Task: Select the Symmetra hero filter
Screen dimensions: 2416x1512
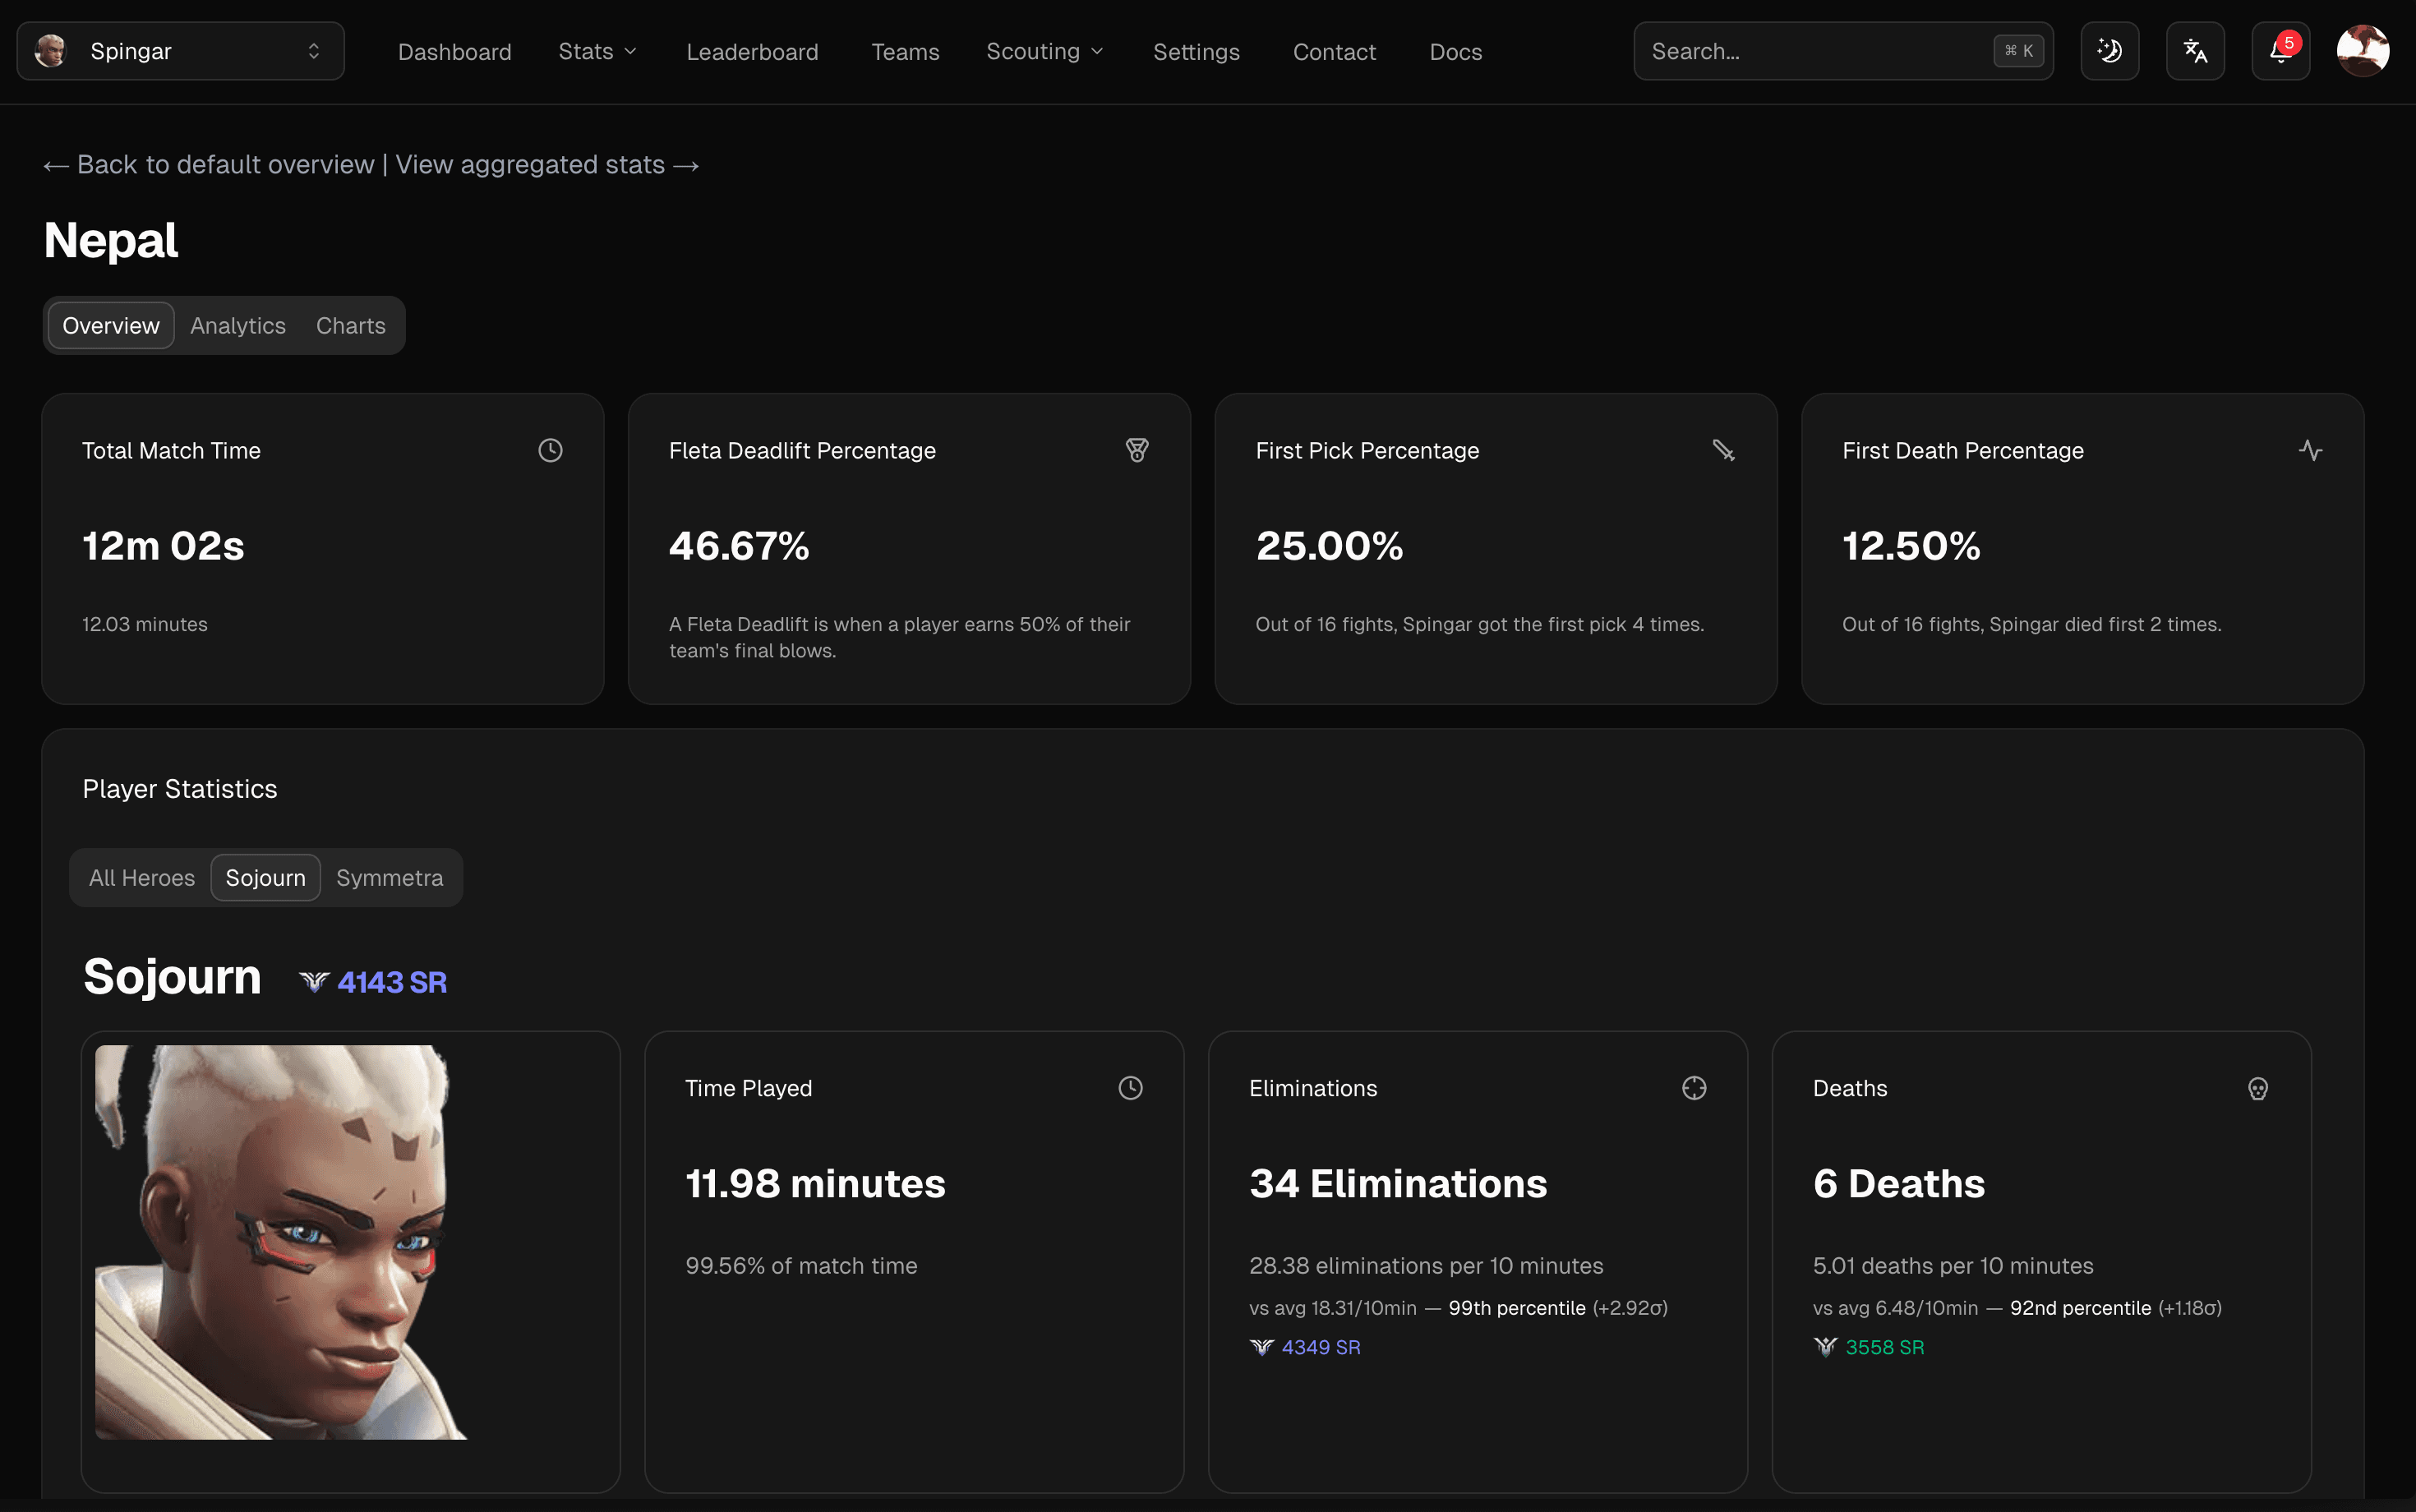Action: (389, 877)
